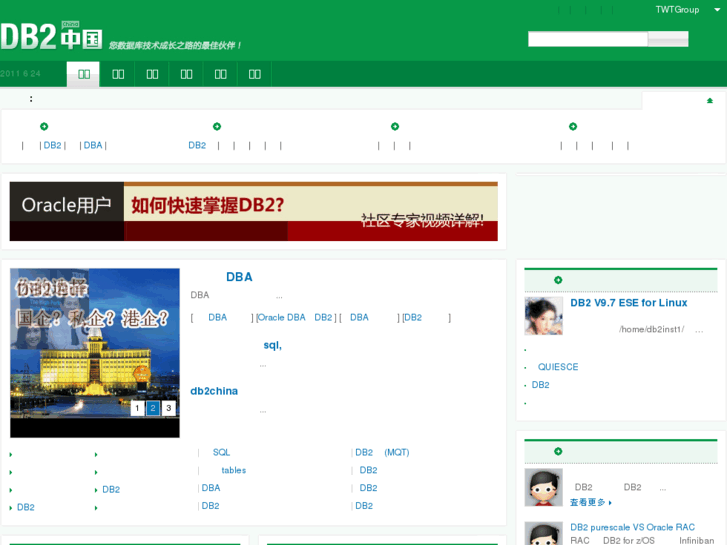This screenshot has width=727, height=545.
Task: Click the DB2 China site logo
Action: [x=51, y=36]
